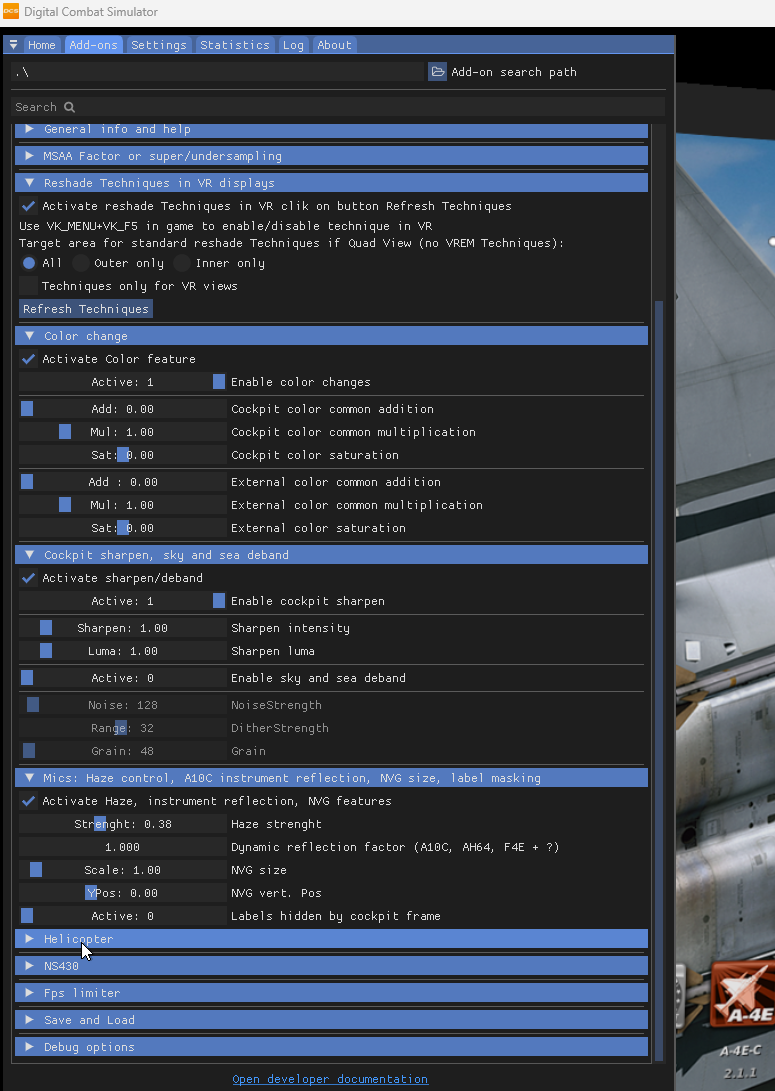This screenshot has width=775, height=1091.
Task: Click the NVG size scale slider
Action: tap(122, 870)
